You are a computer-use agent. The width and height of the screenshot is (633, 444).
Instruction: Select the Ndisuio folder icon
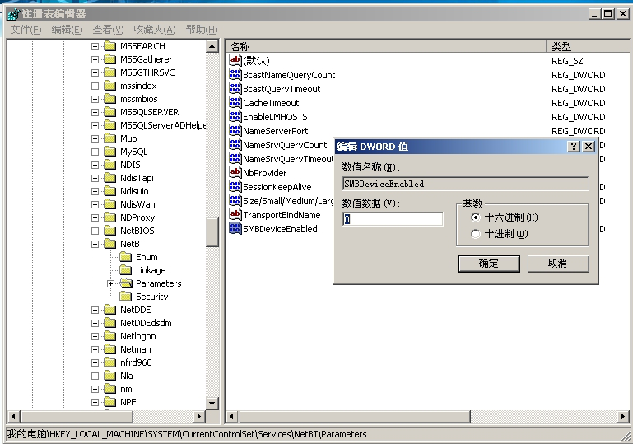[x=110, y=191]
